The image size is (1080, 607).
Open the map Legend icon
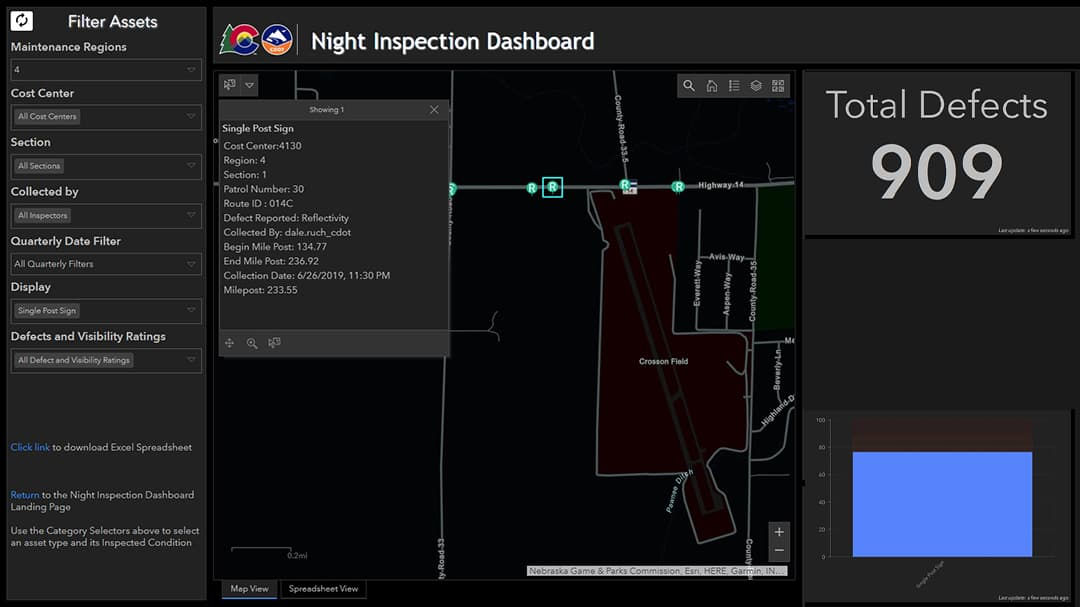point(733,86)
